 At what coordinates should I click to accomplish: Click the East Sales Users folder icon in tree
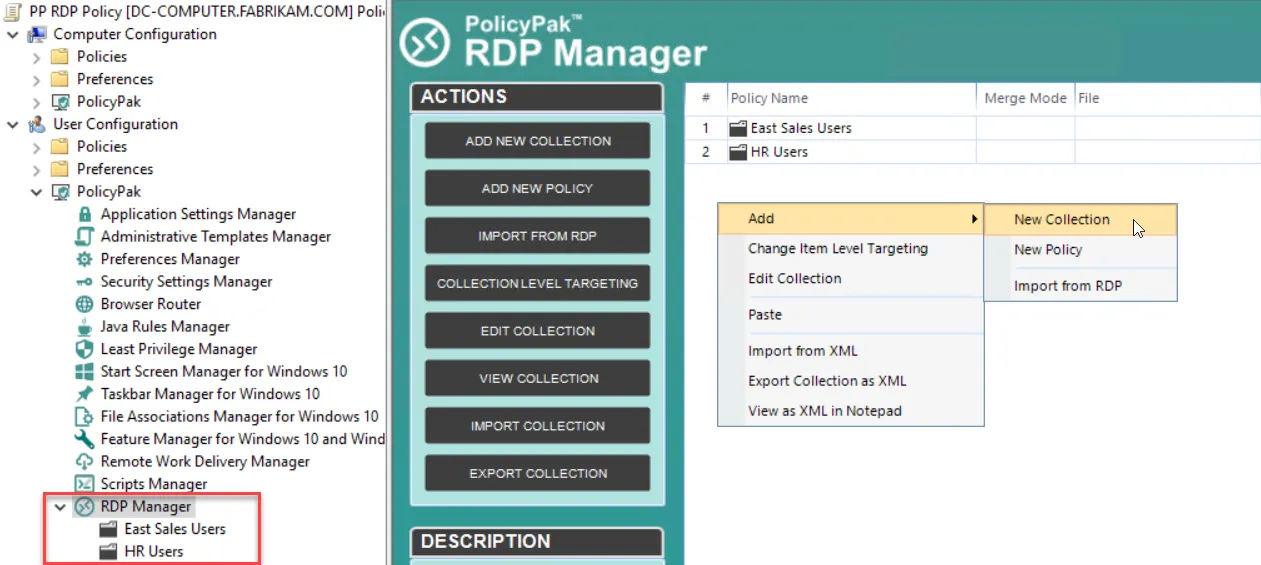[108, 529]
